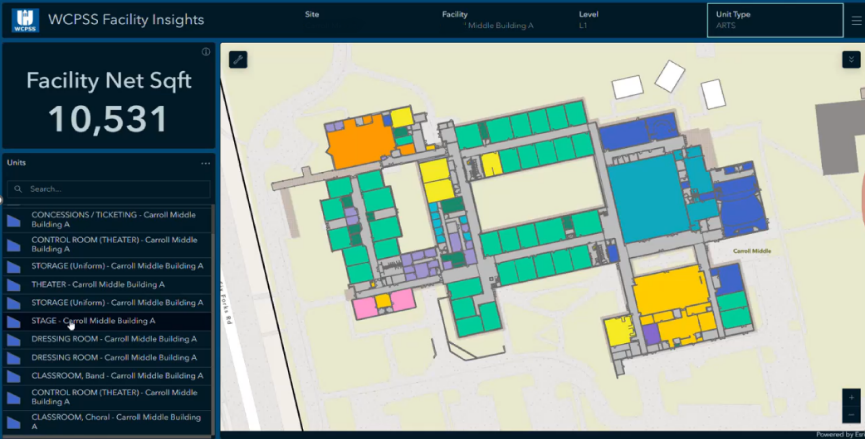Open info icon on Facility Net Sqft card

point(206,52)
